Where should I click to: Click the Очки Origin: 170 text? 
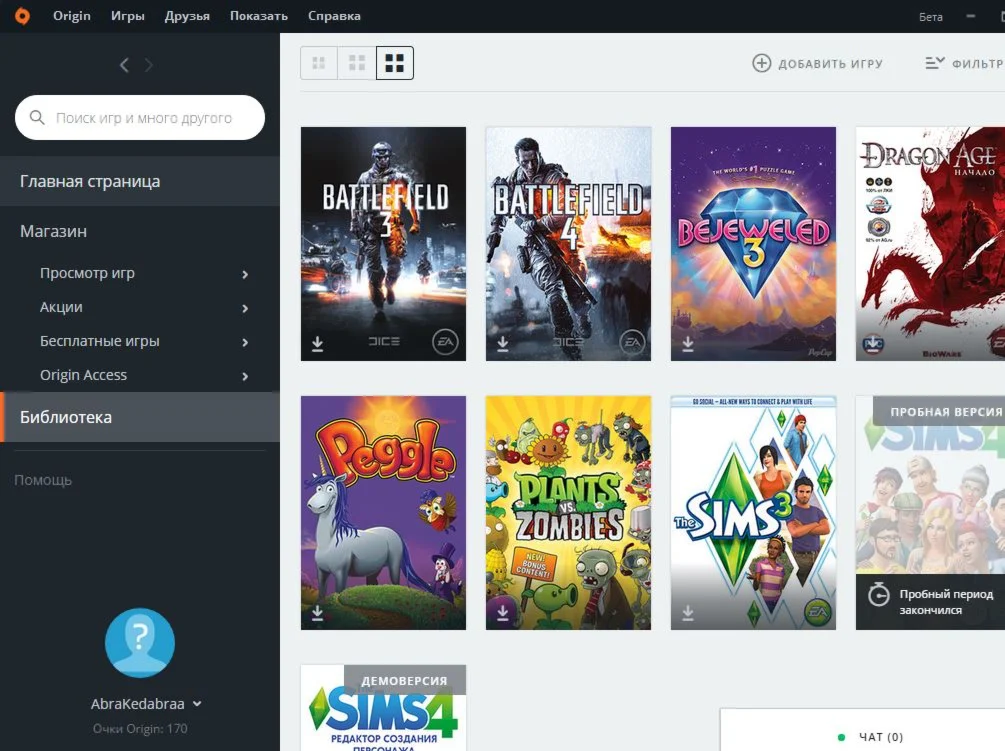140,729
